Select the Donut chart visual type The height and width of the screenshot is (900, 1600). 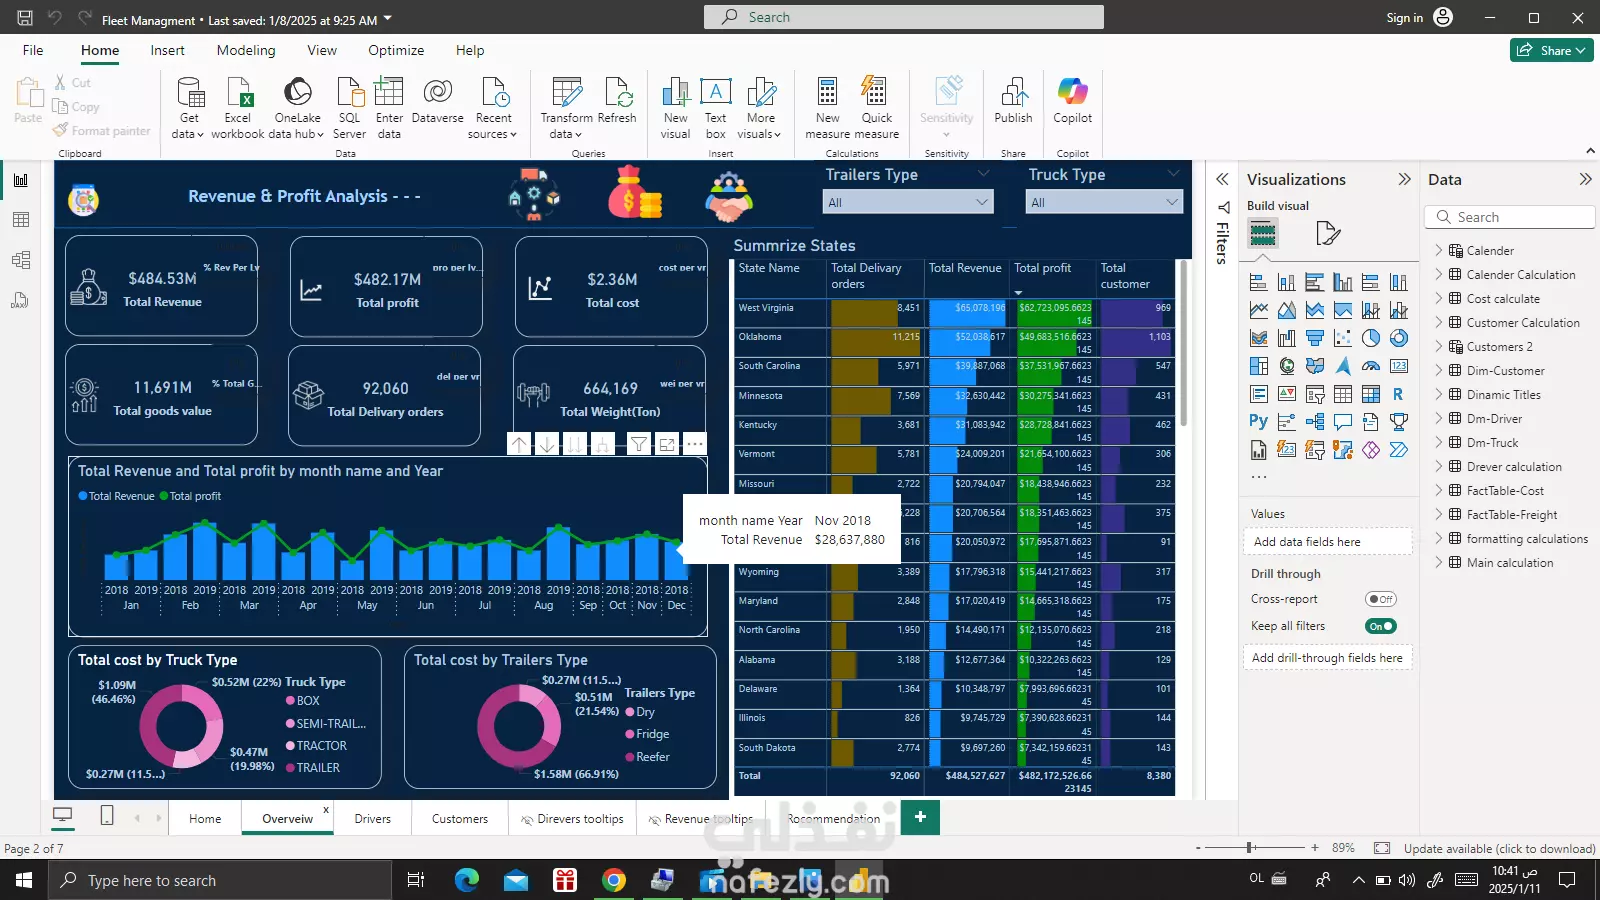(x=1399, y=338)
